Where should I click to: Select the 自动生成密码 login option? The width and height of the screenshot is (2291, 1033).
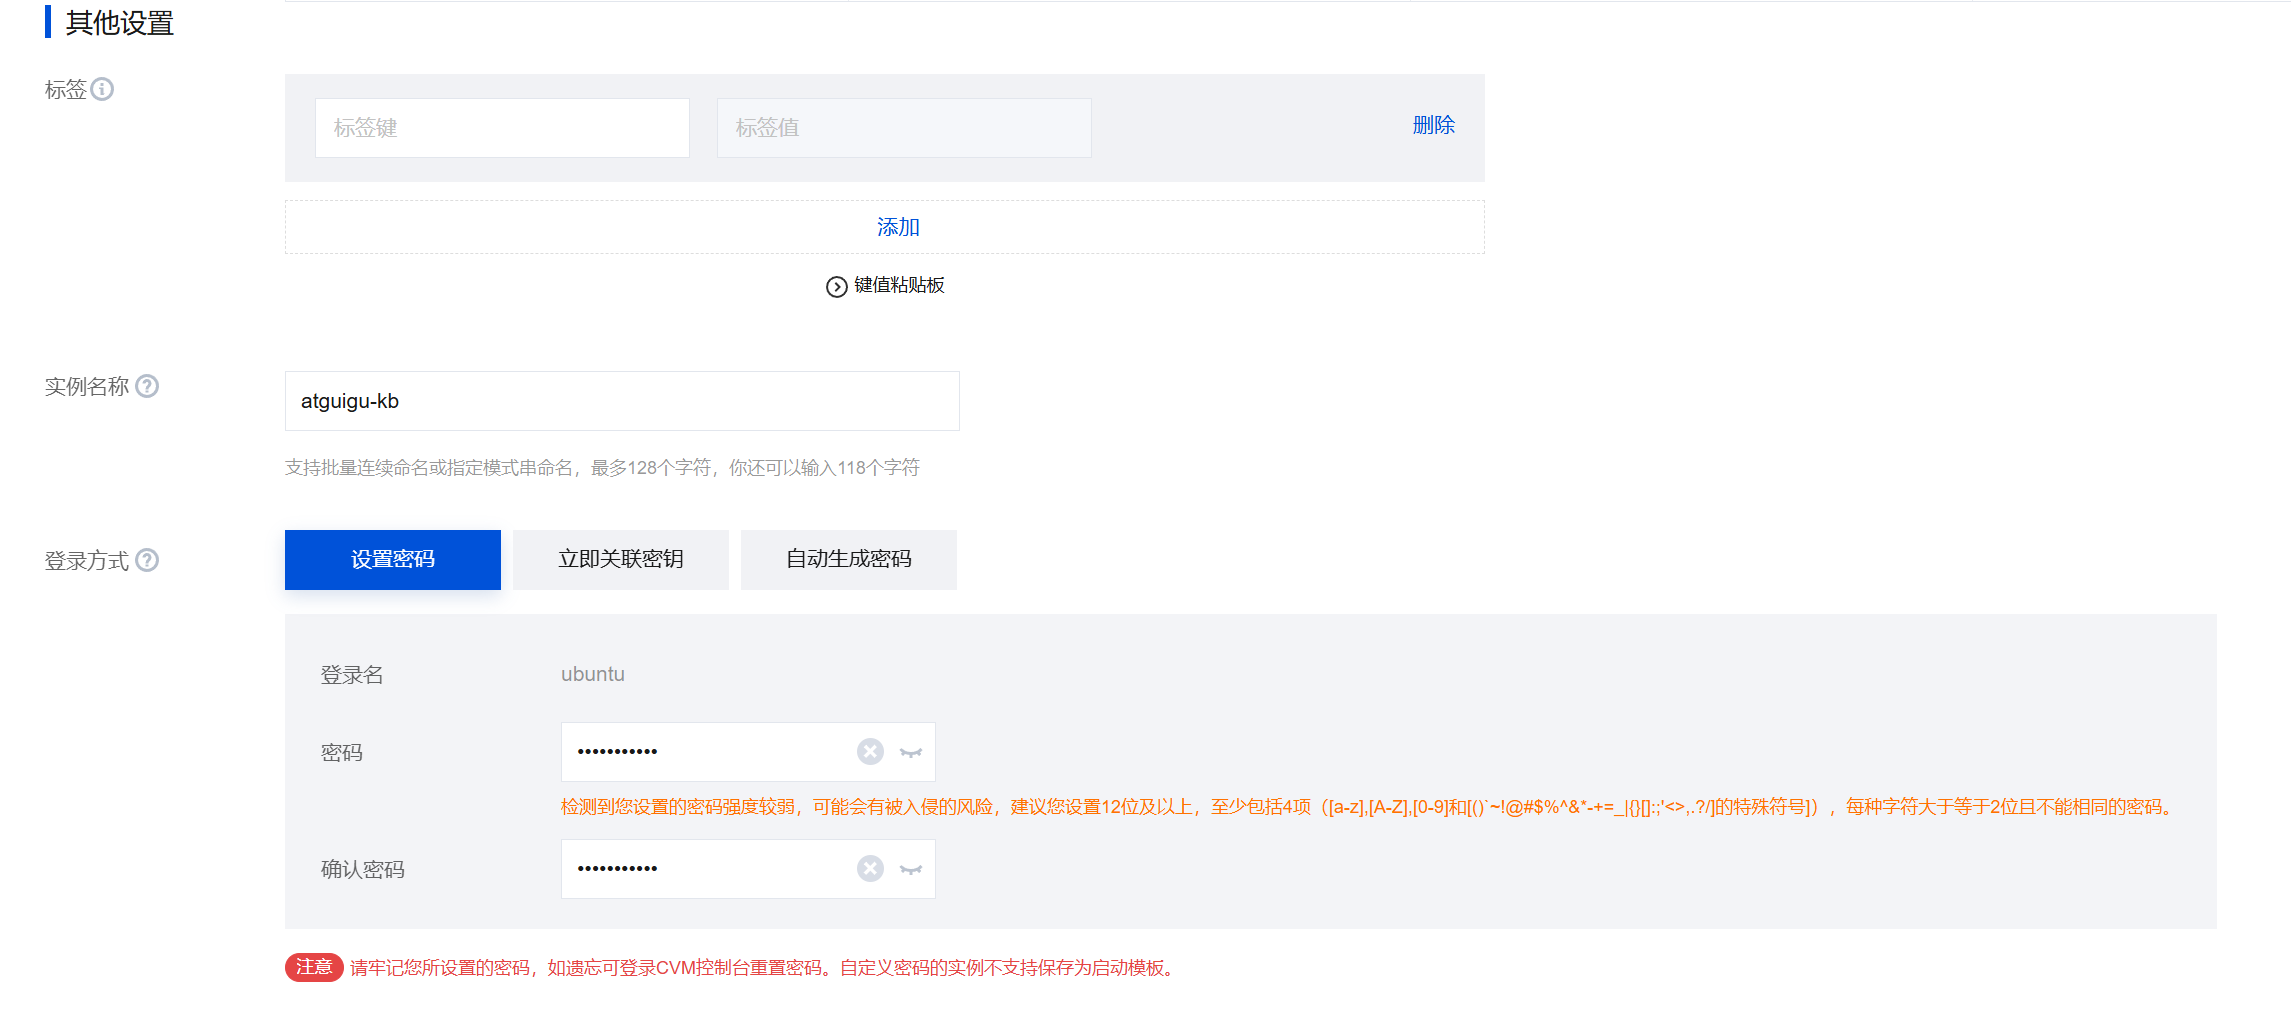click(x=849, y=560)
